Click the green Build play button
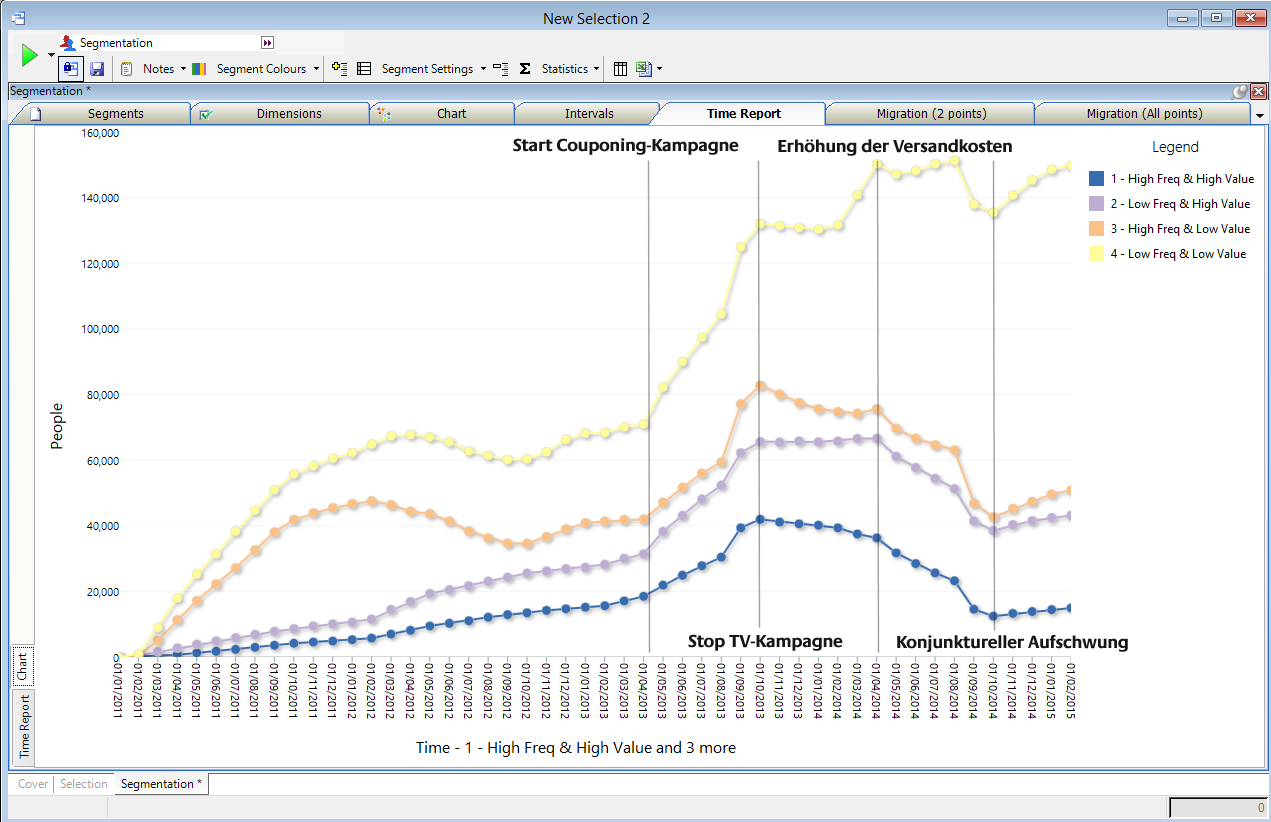 (30, 56)
